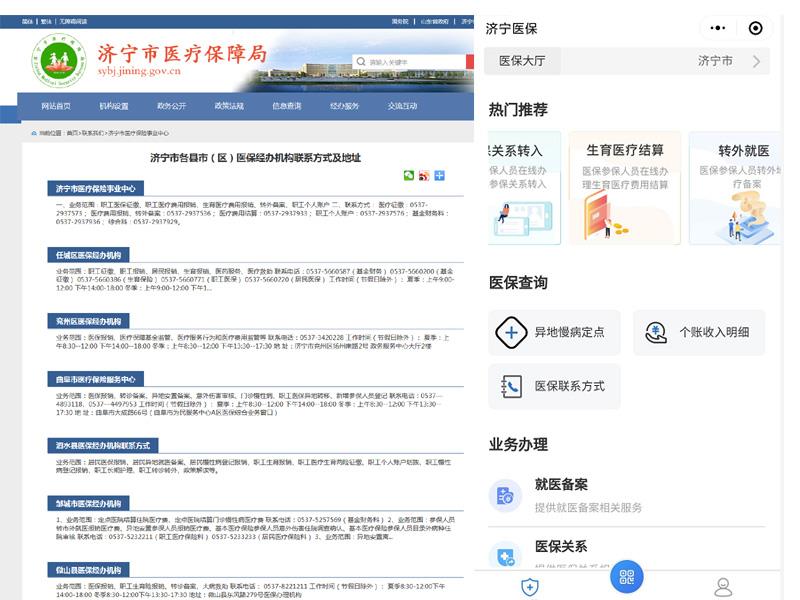Click the 就医备案 round blue icon
800x600 pixels.
(505, 495)
